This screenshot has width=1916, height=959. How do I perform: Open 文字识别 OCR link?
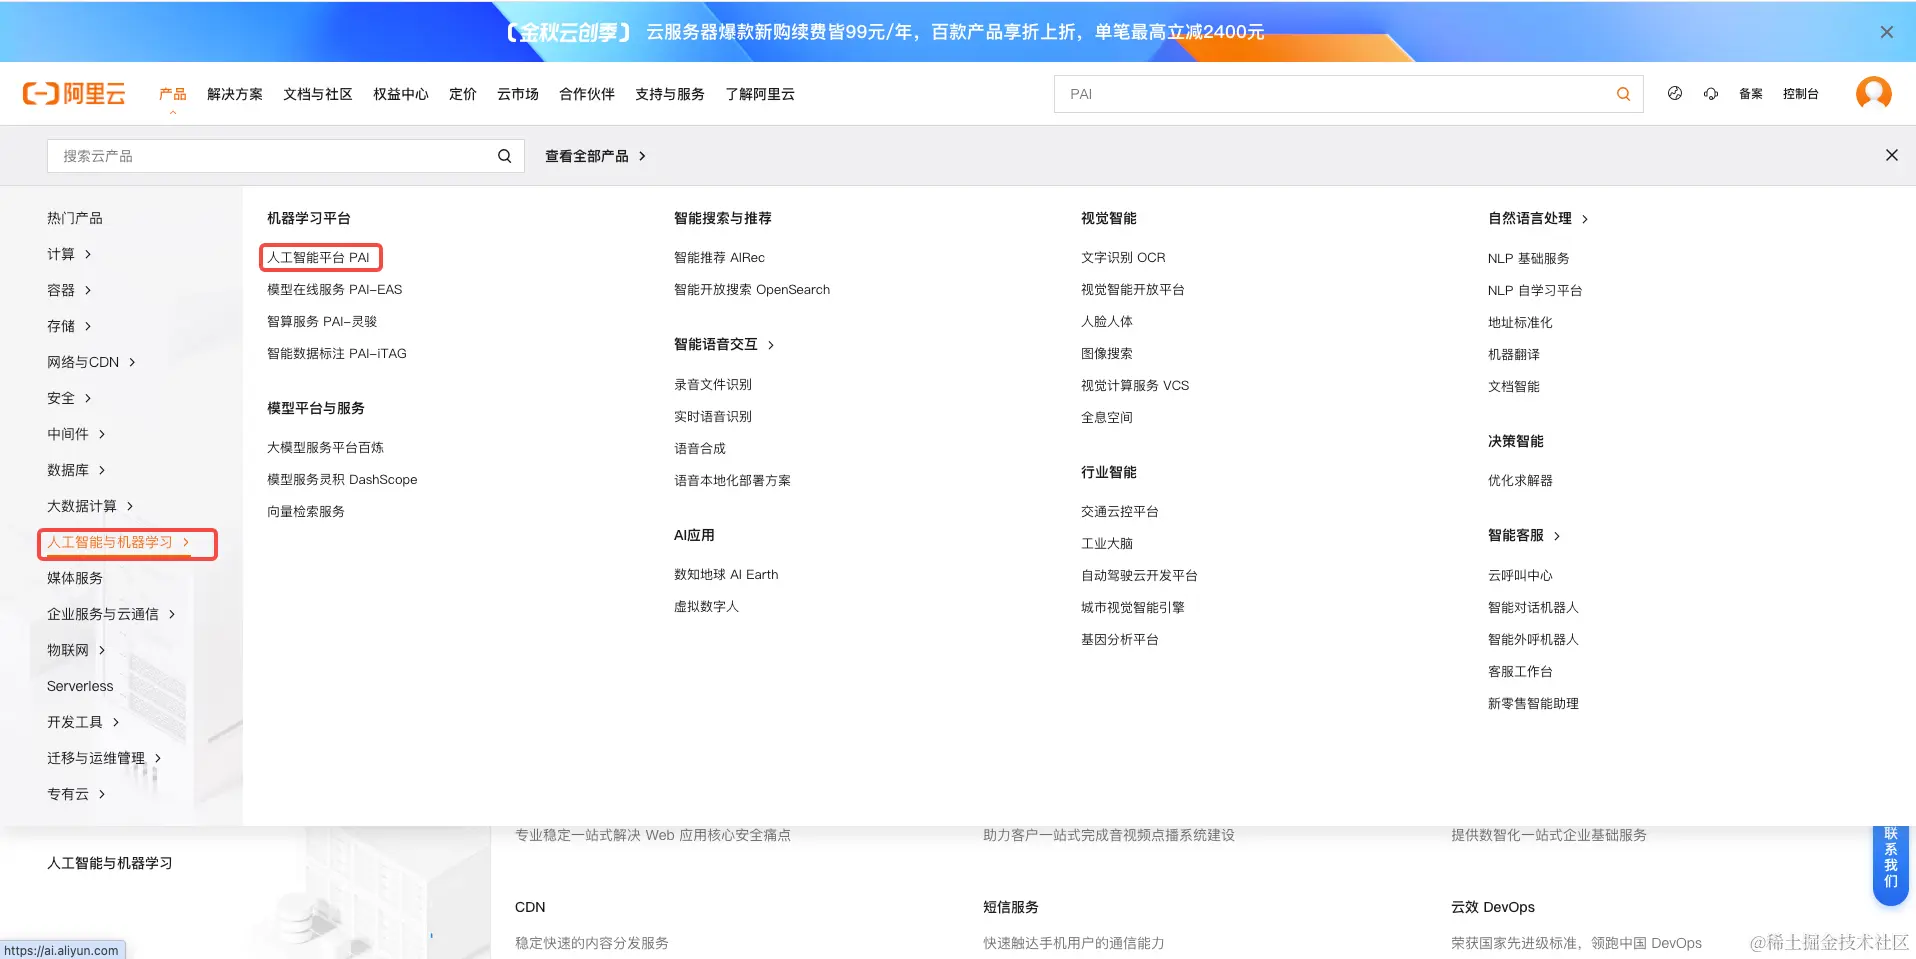(1123, 257)
